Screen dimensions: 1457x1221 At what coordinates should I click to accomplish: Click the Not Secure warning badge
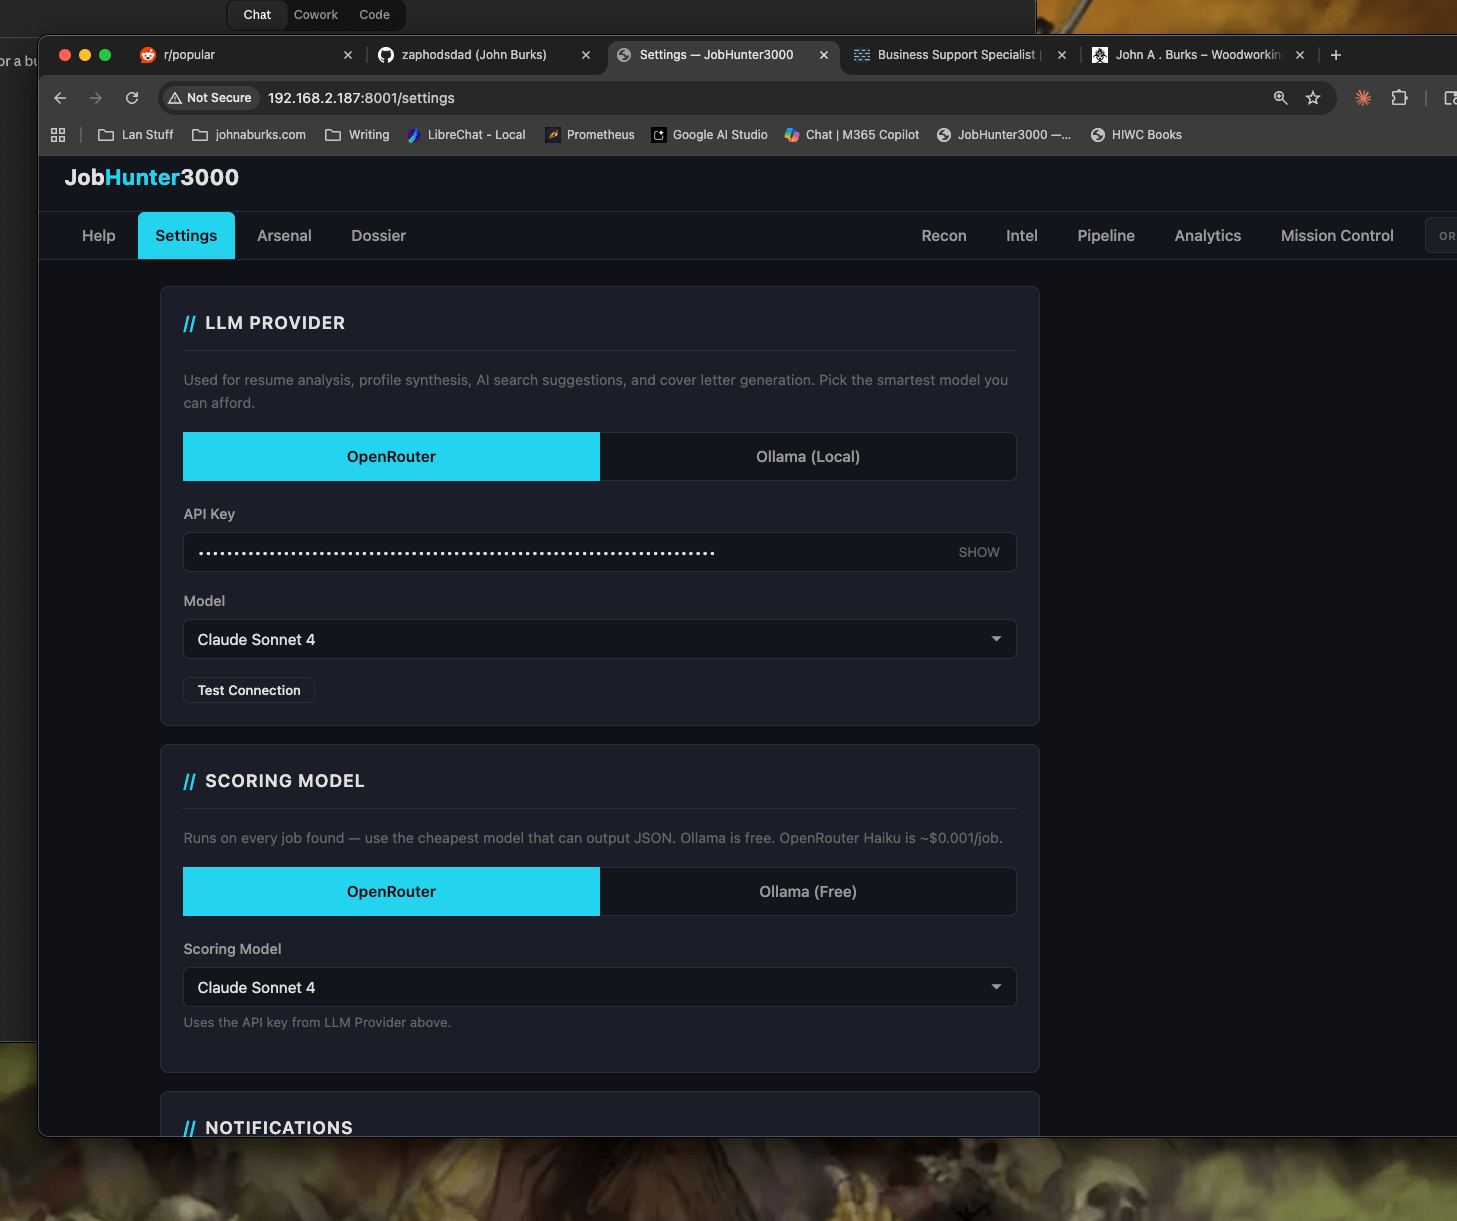tap(210, 98)
